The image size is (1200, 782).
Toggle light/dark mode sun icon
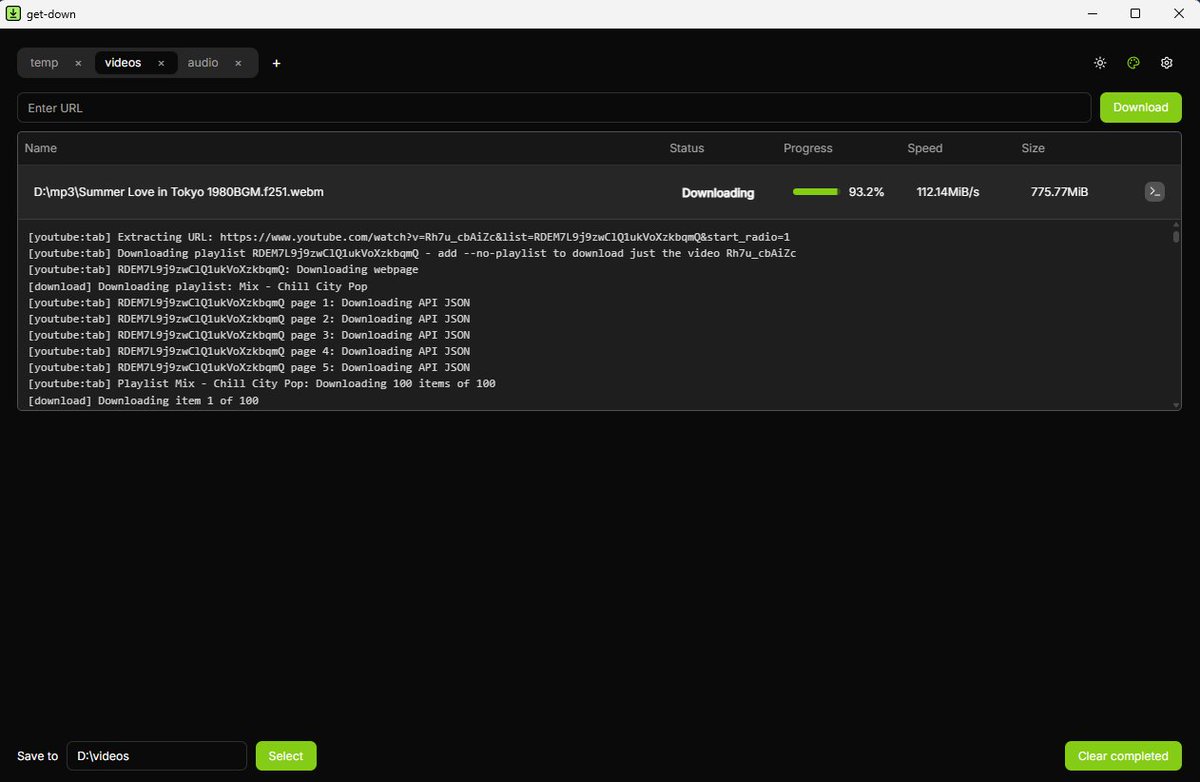pyautogui.click(x=1100, y=63)
